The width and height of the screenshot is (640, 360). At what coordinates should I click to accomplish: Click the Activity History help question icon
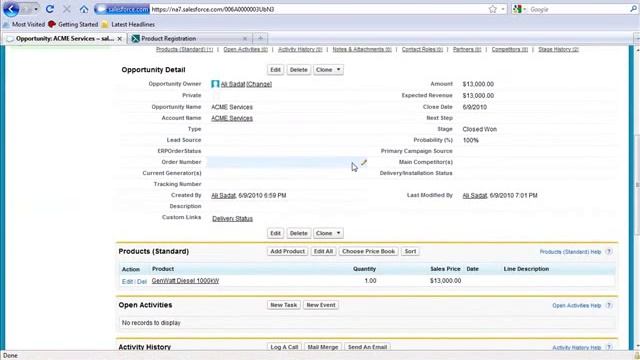(609, 347)
